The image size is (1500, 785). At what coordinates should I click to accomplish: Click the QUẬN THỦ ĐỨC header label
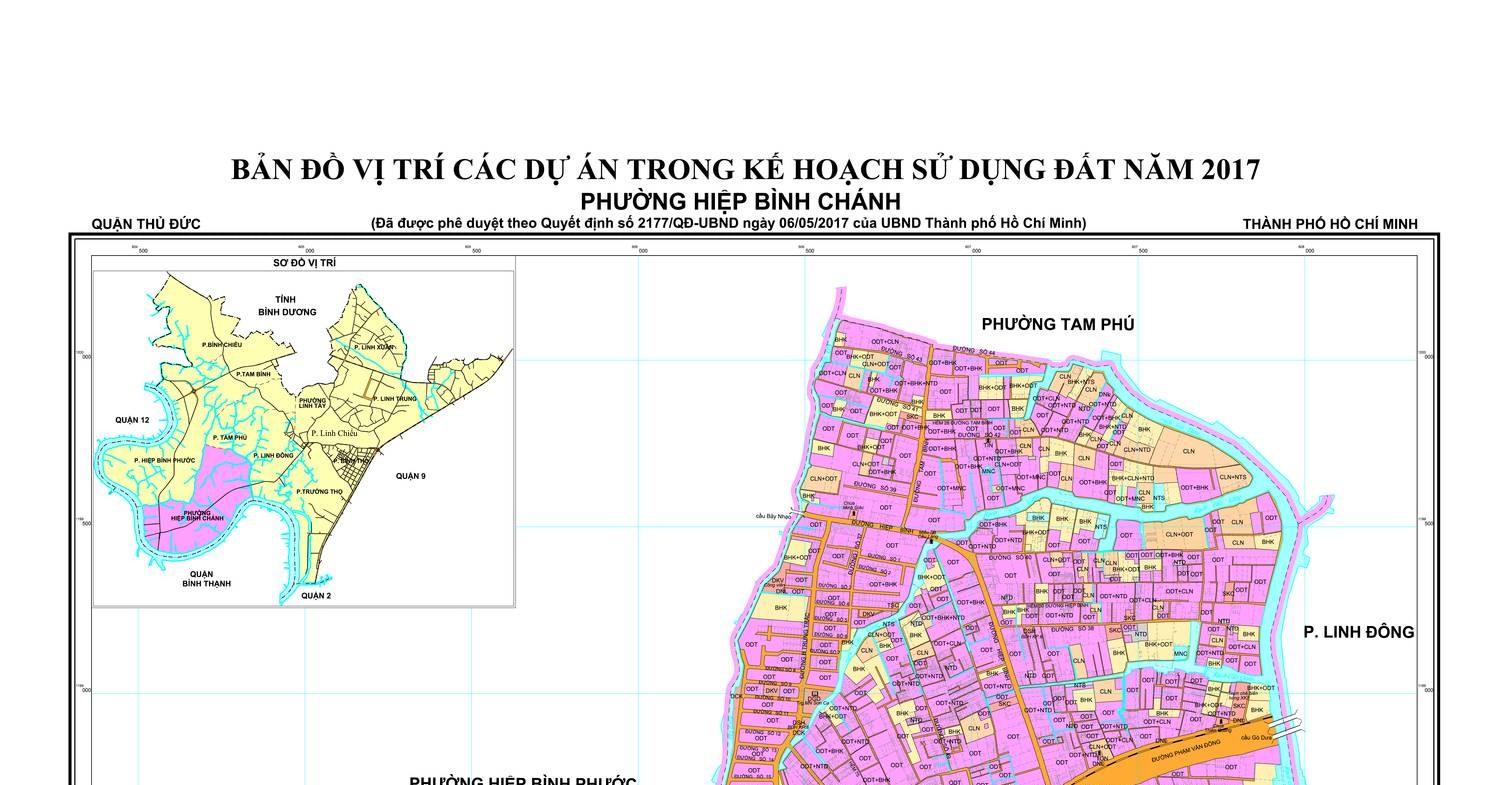pyautogui.click(x=146, y=224)
